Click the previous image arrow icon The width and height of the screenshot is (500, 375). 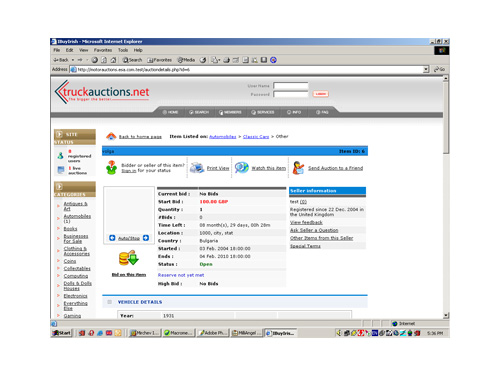click(112, 238)
